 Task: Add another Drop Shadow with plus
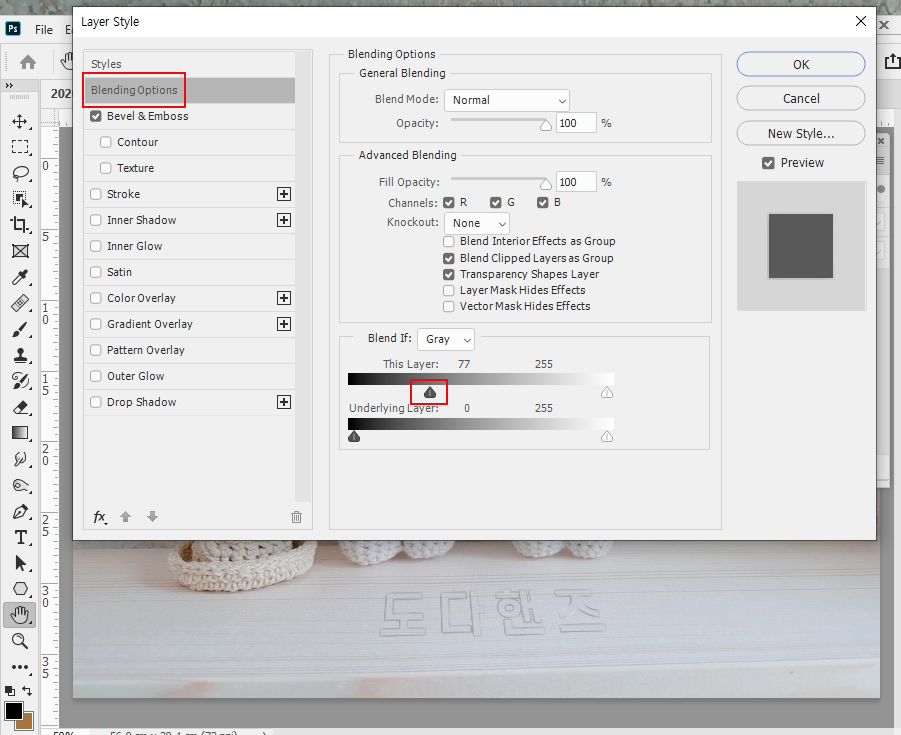pyautogui.click(x=284, y=402)
